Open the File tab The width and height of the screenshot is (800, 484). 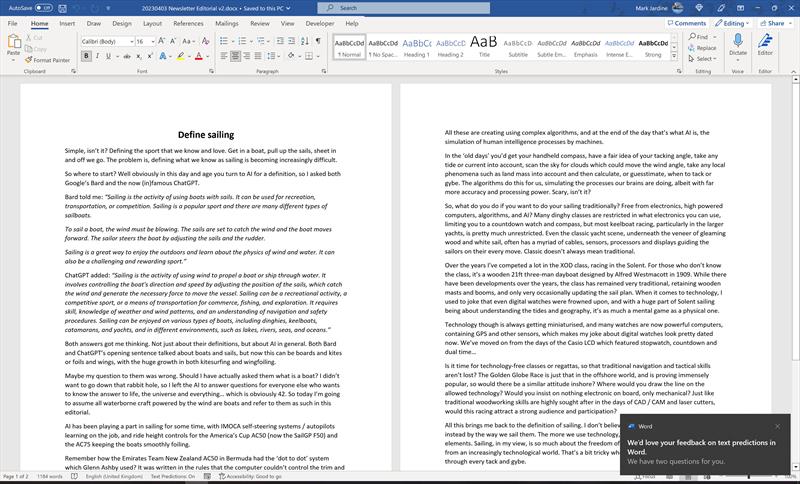pyautogui.click(x=13, y=23)
